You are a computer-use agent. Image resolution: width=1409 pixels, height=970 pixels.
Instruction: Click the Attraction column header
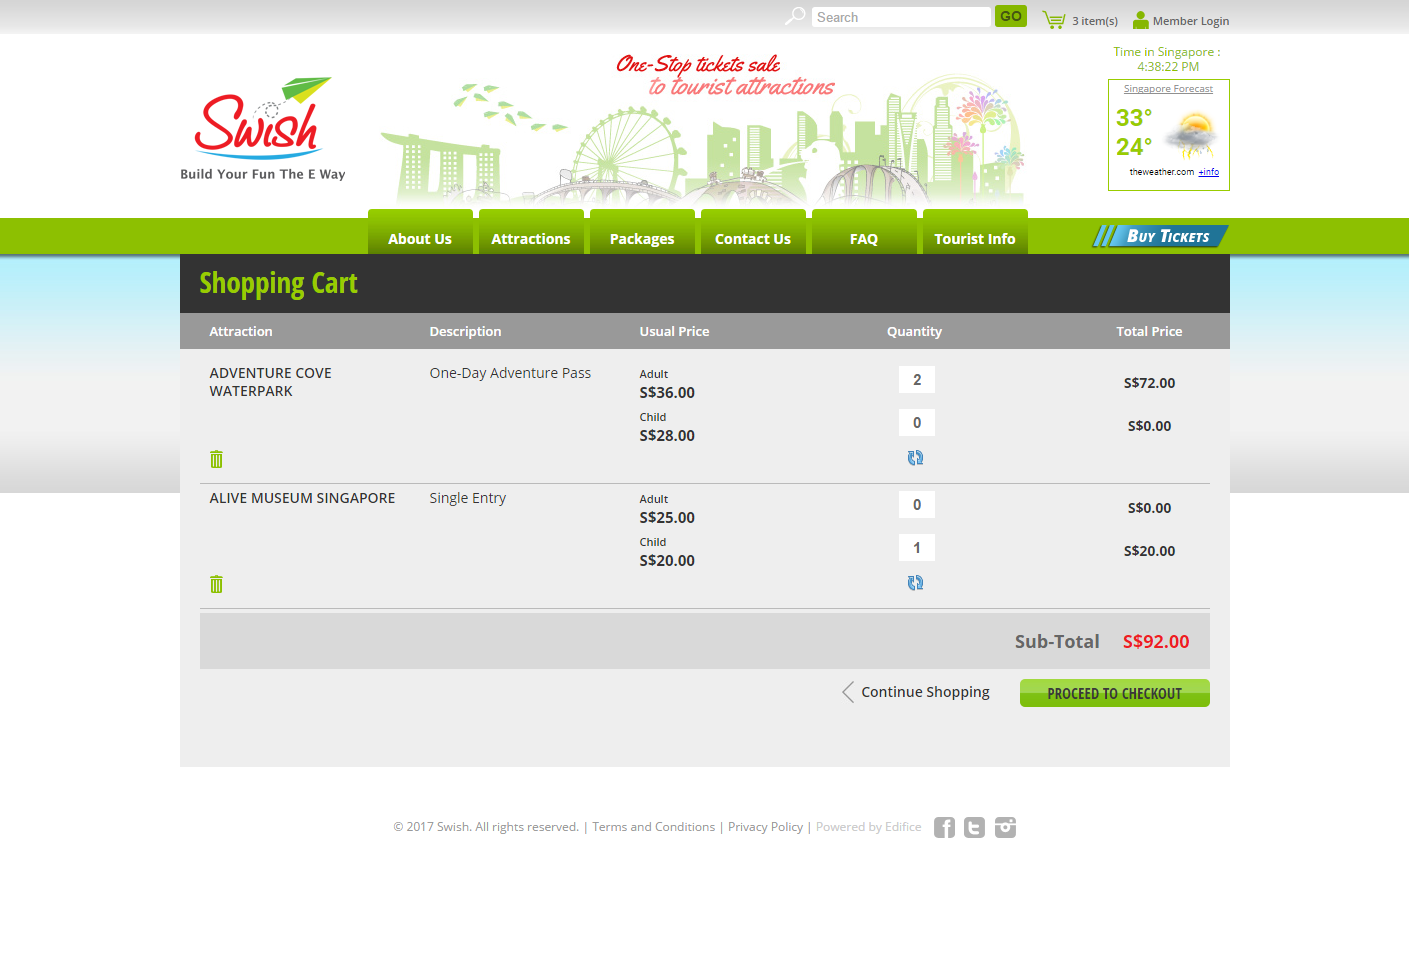point(241,331)
